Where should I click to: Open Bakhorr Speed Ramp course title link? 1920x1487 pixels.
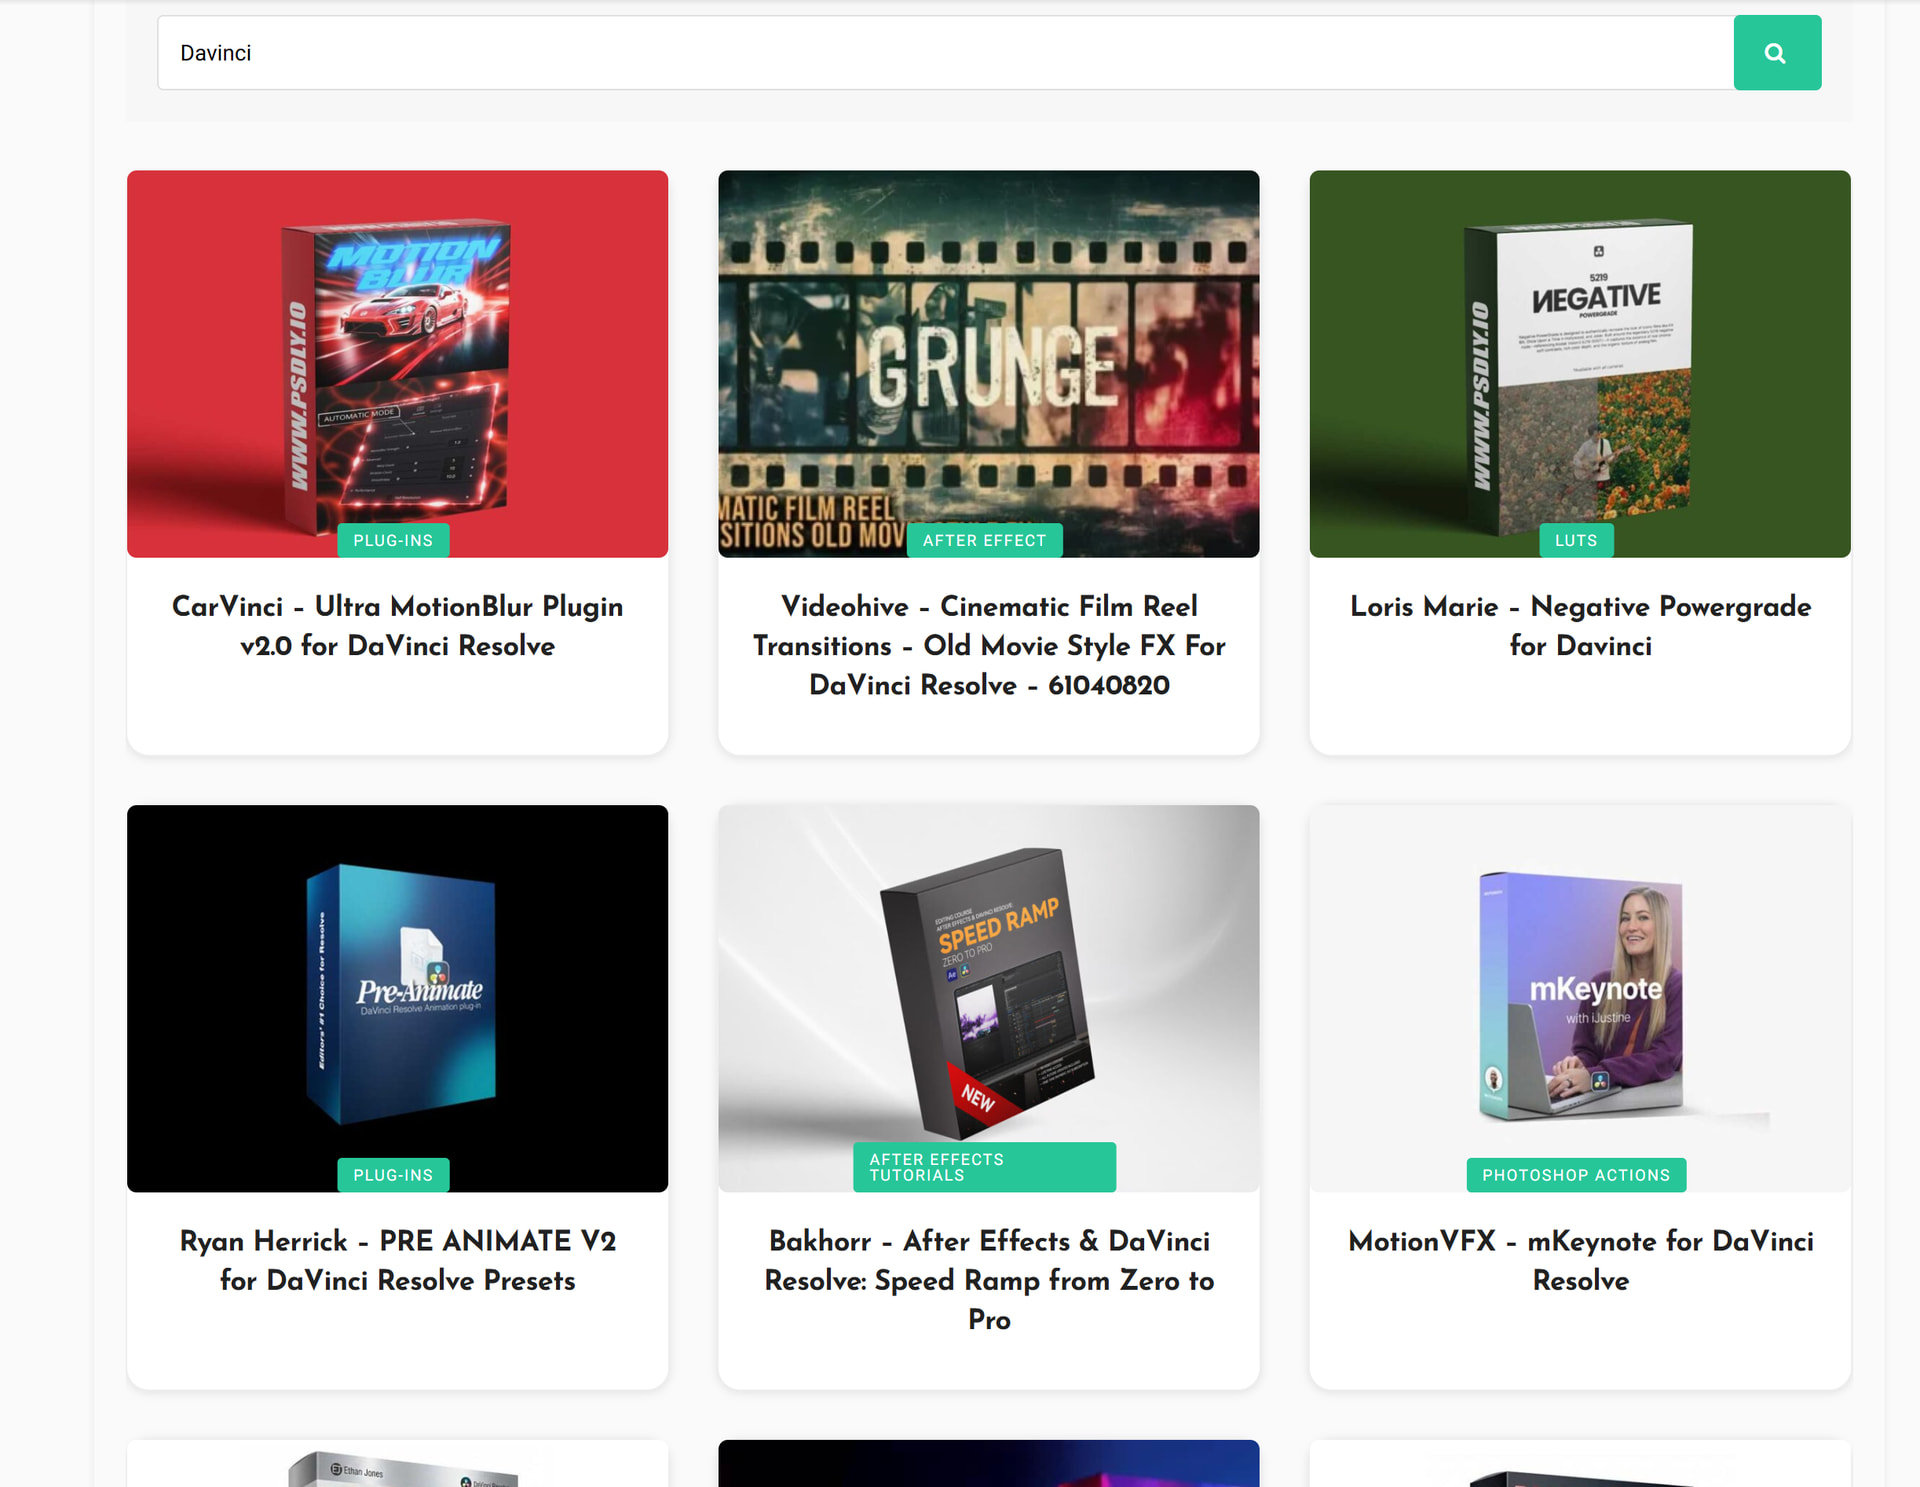[x=988, y=1280]
